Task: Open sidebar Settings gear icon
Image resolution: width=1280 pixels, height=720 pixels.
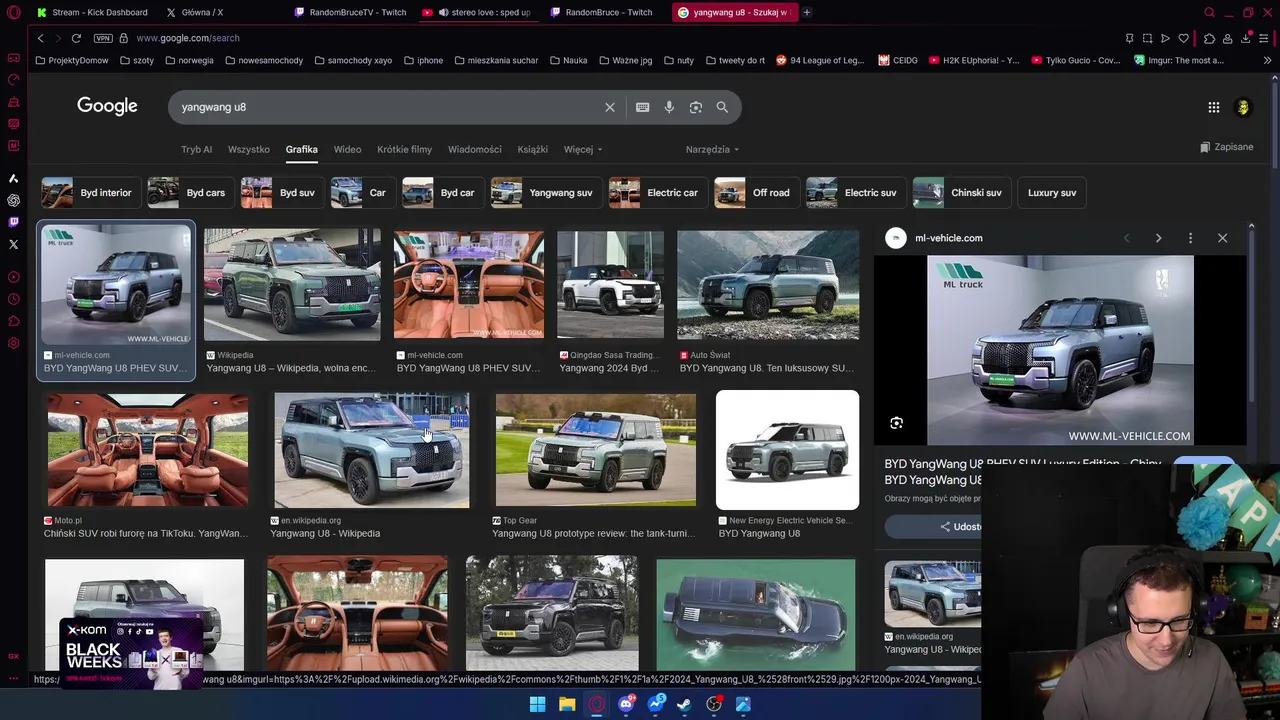Action: point(13,343)
